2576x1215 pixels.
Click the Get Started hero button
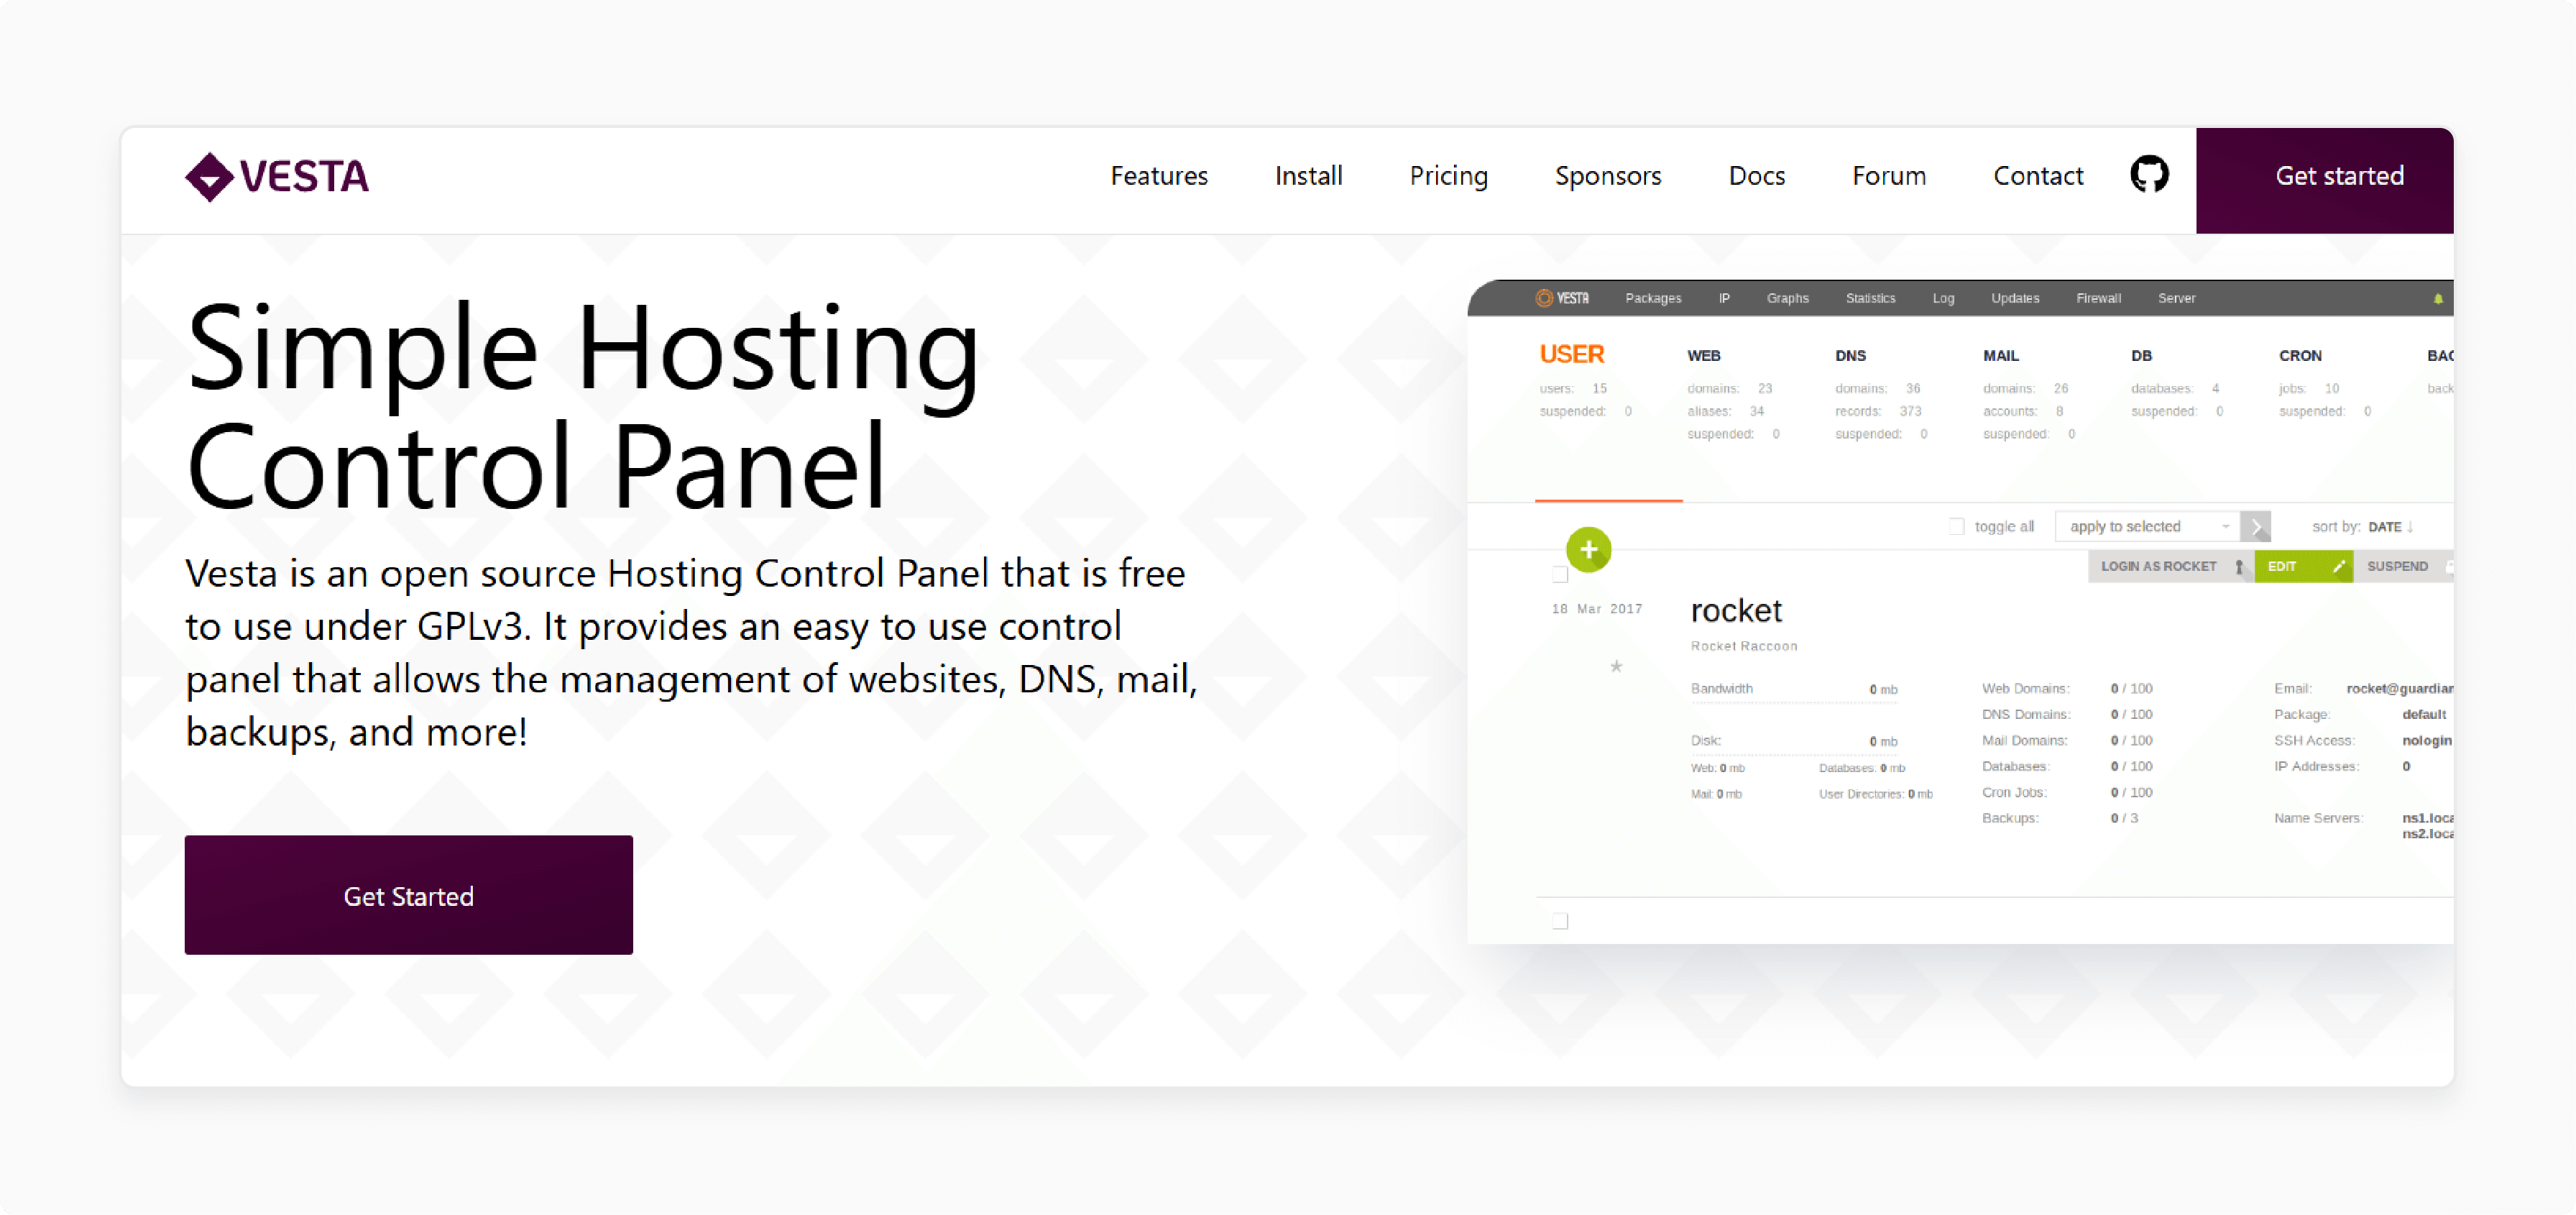coord(408,894)
